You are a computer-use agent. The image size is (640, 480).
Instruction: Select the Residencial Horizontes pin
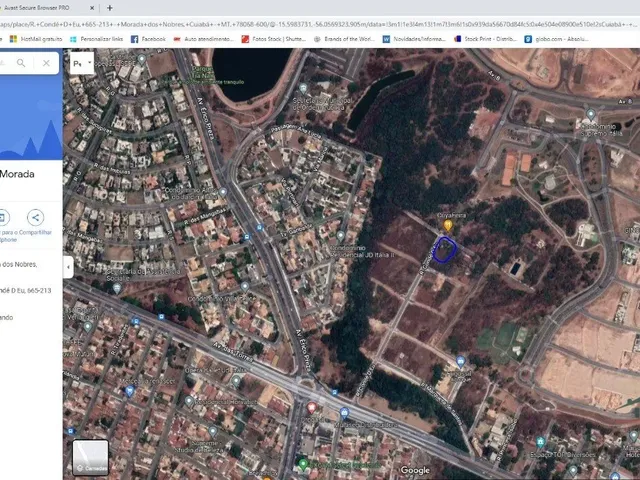click(x=189, y=401)
